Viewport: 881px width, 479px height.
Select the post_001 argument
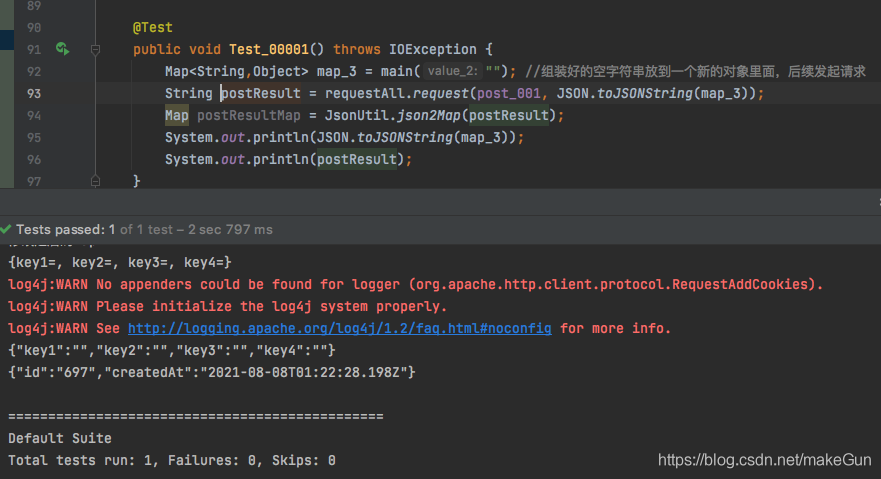(x=508, y=93)
